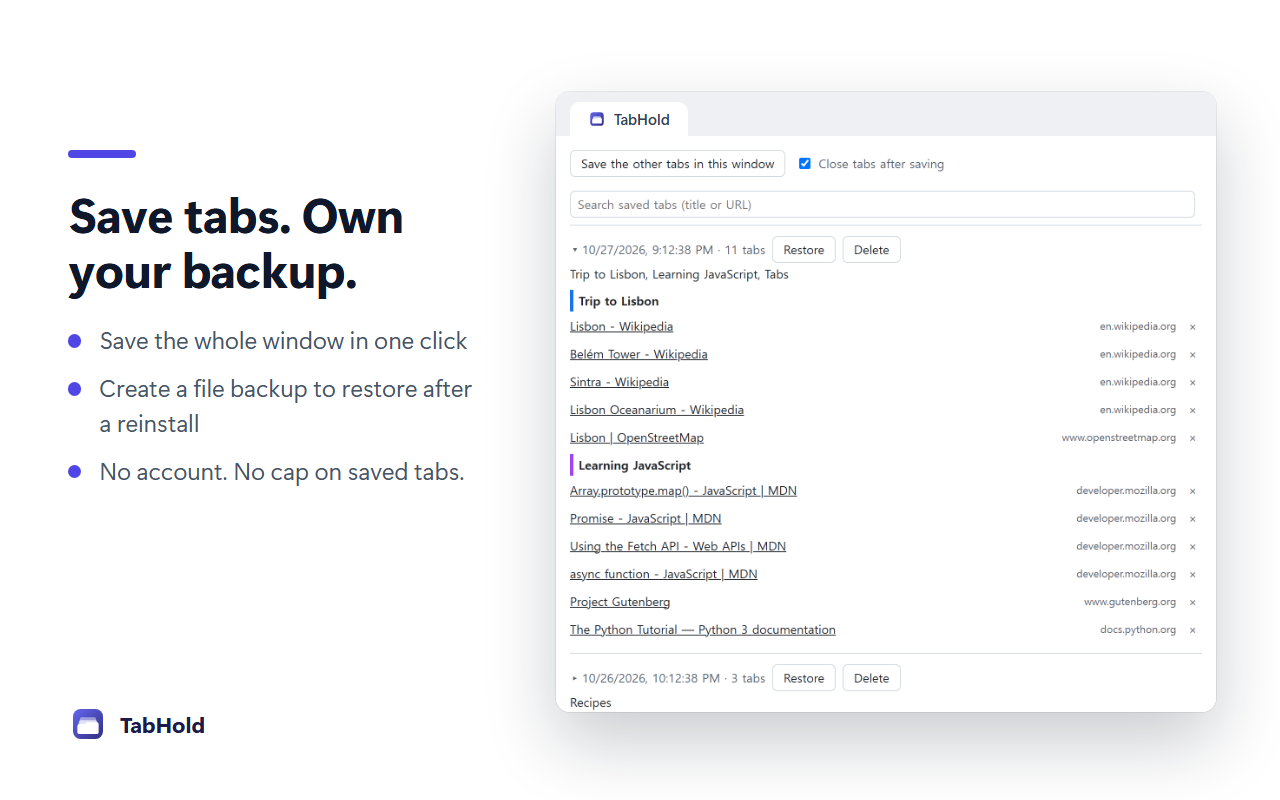
Task: Remove Lisbon - Wikipedia with its x
Action: coord(1193,327)
